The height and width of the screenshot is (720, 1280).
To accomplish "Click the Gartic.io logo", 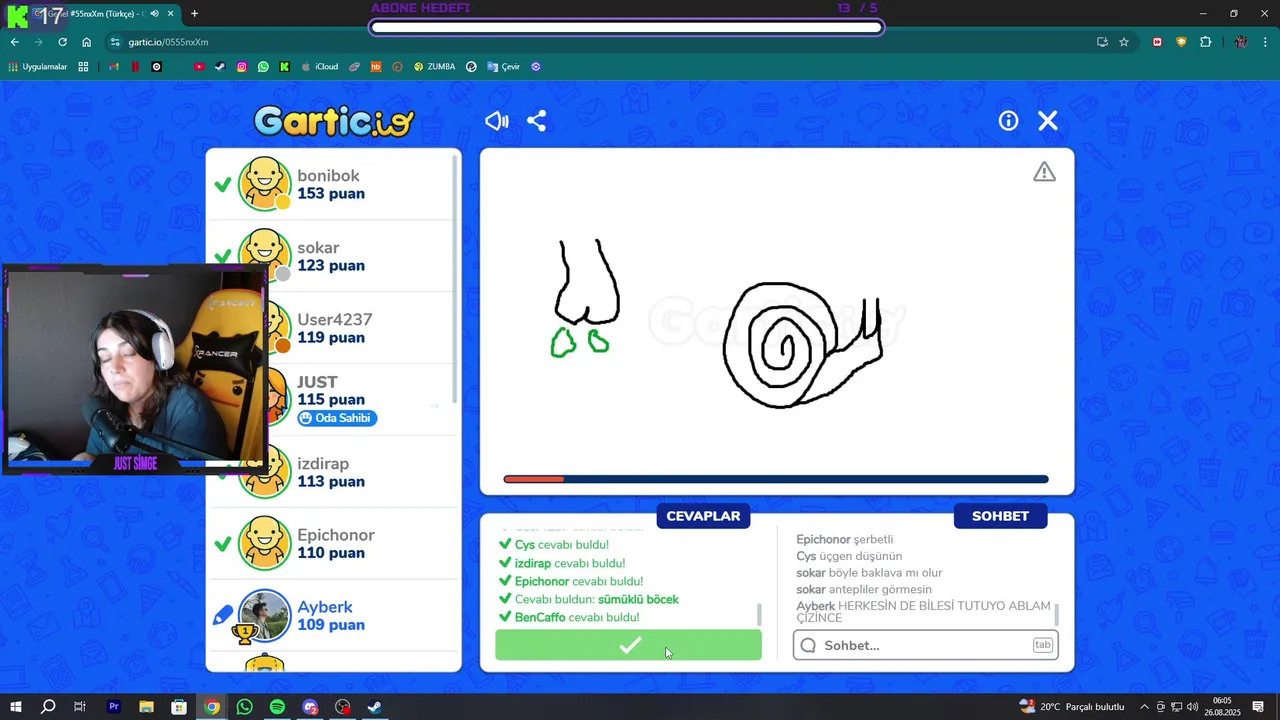I will pos(334,122).
